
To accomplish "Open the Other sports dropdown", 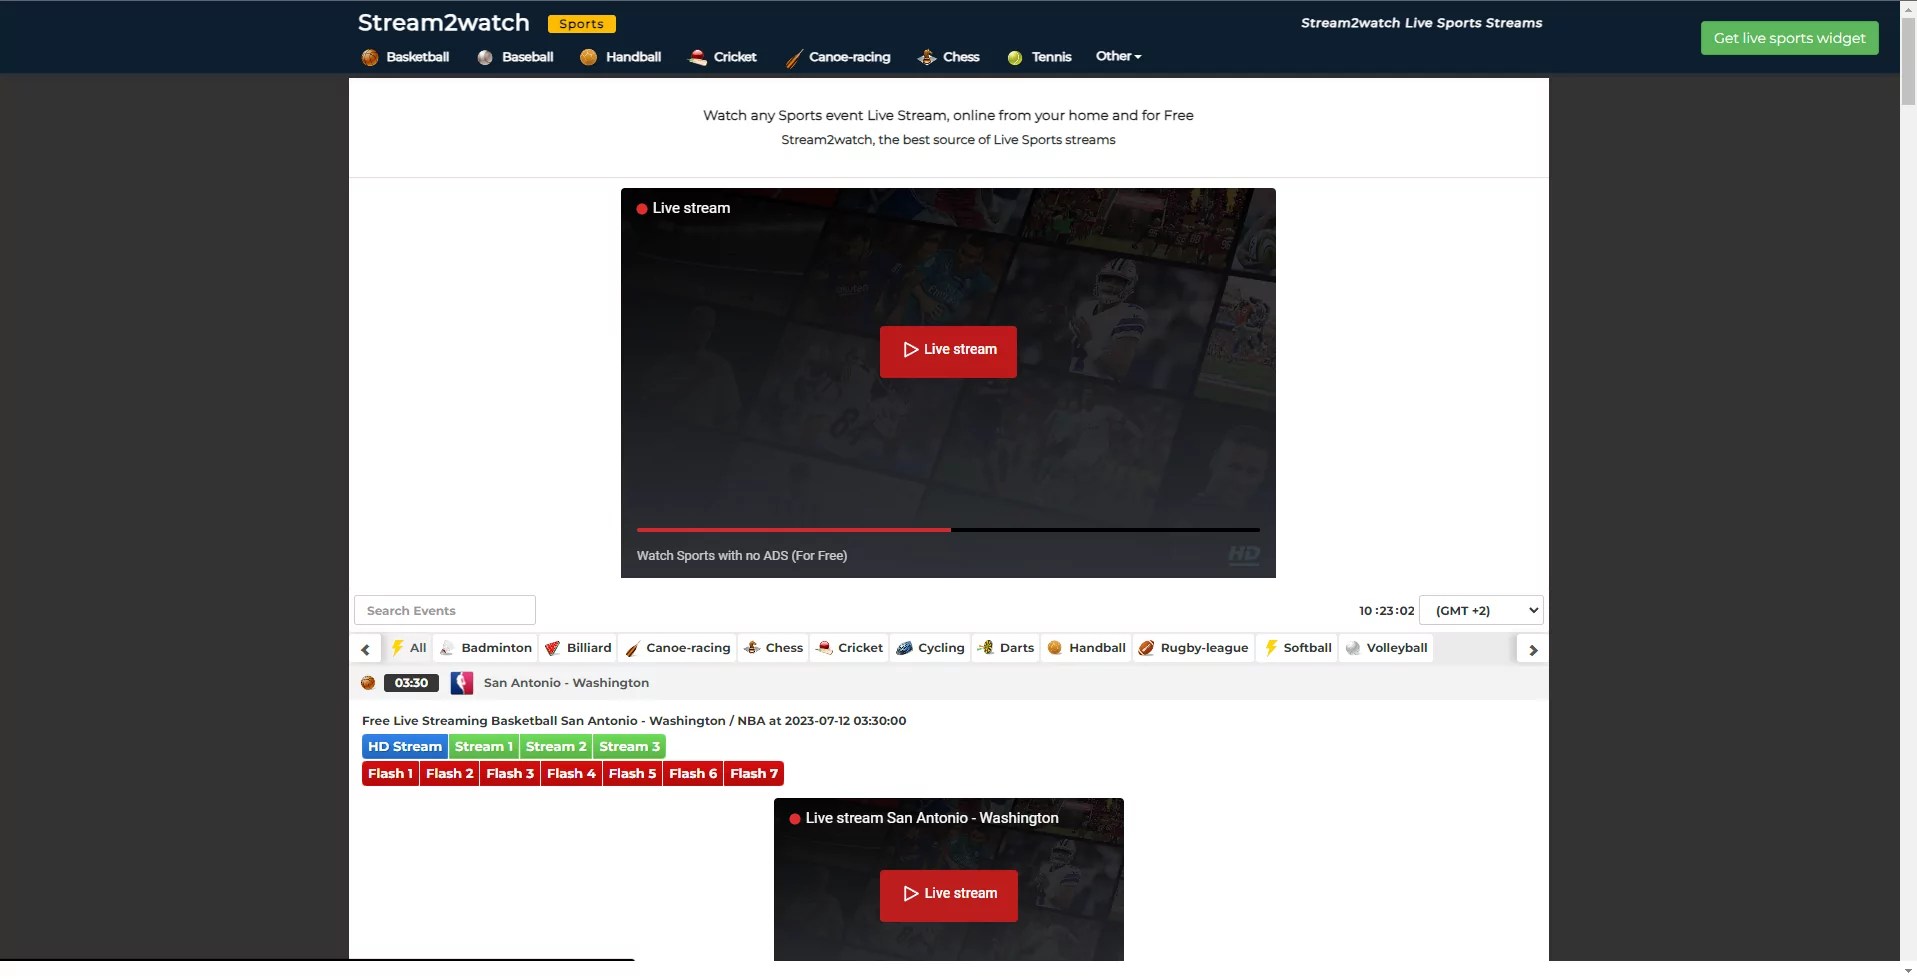I will (x=1117, y=56).
